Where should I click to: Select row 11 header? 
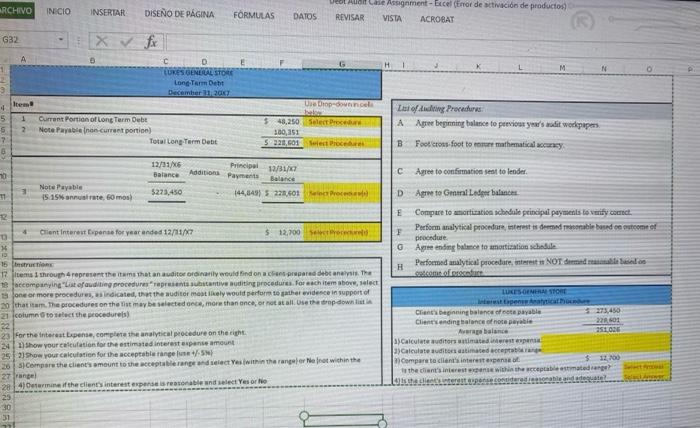point(4,196)
